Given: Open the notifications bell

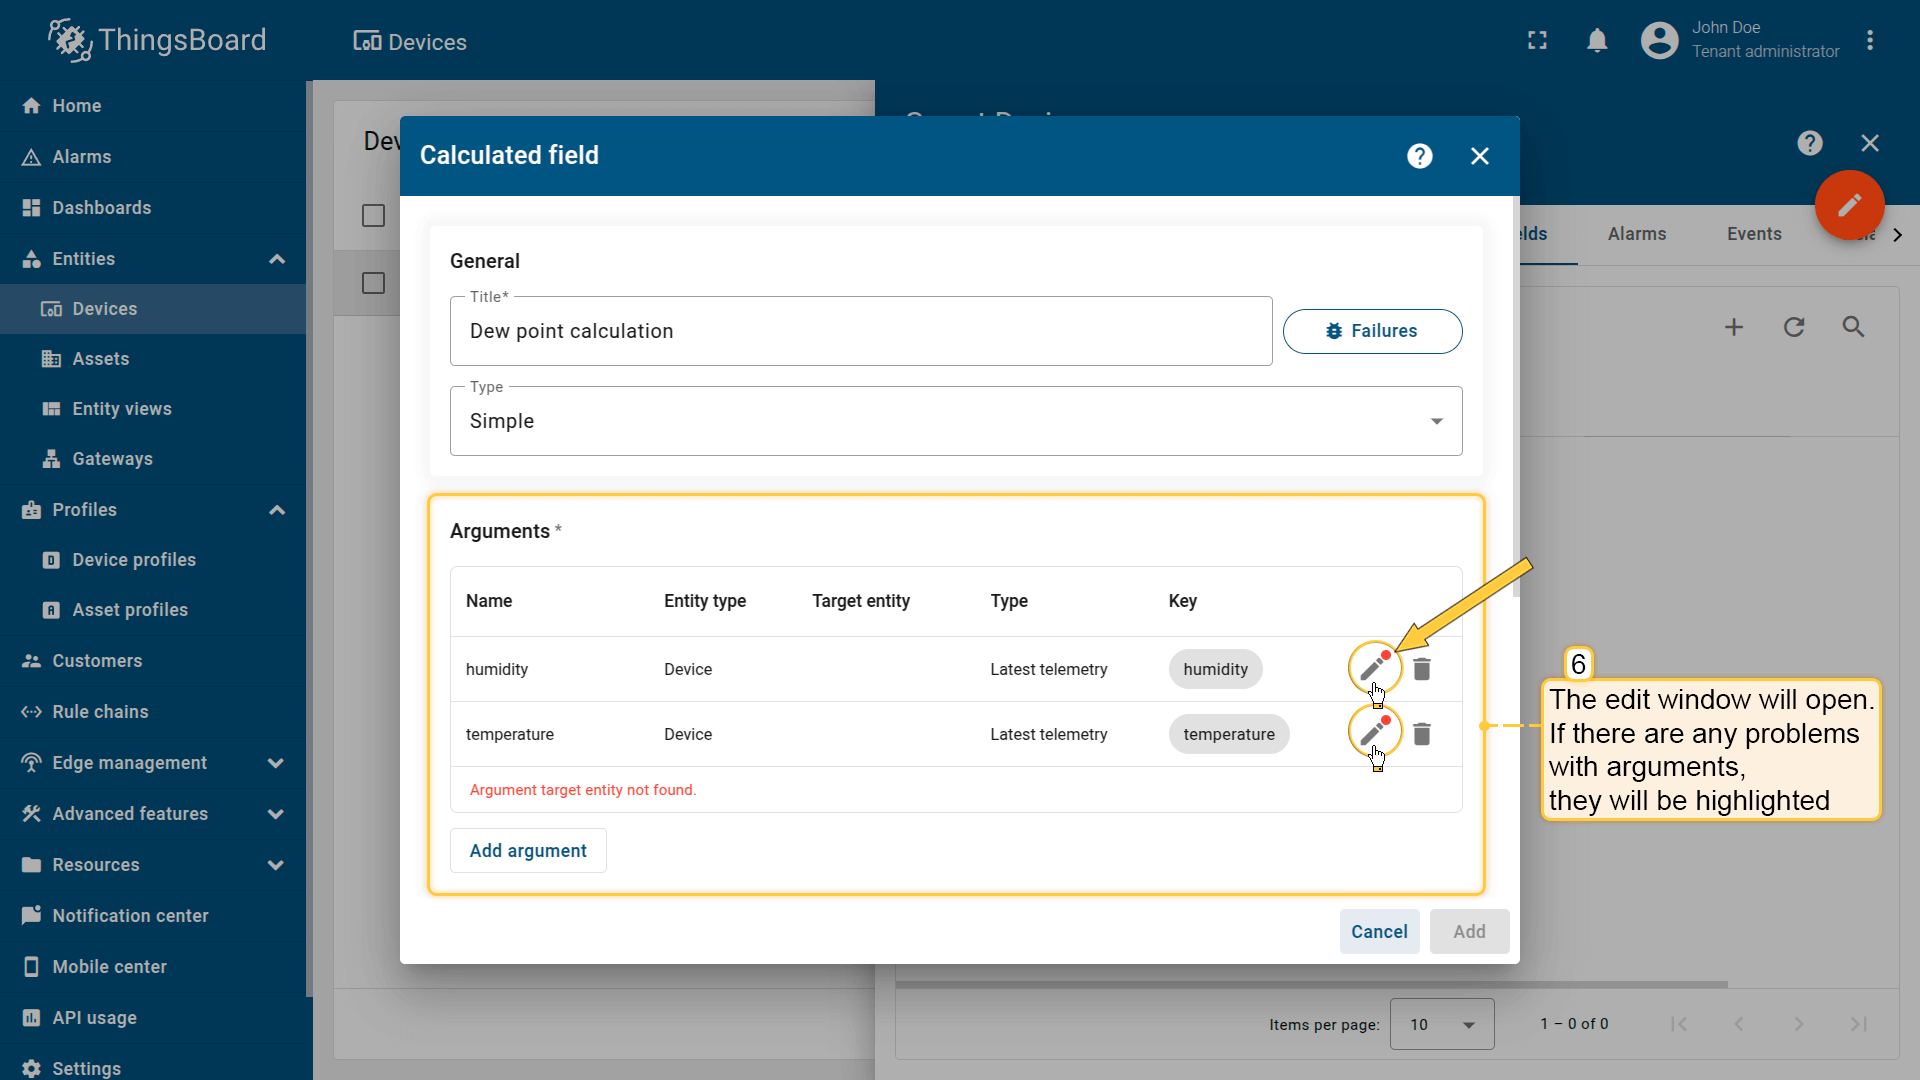Looking at the screenshot, I should [x=1597, y=41].
